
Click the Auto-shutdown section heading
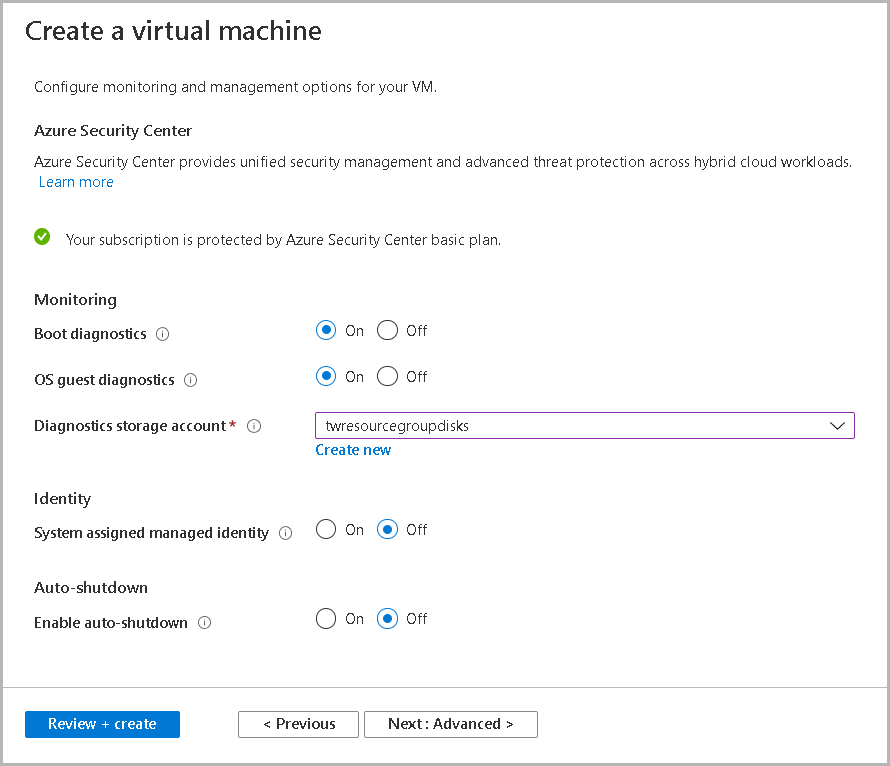click(91, 588)
